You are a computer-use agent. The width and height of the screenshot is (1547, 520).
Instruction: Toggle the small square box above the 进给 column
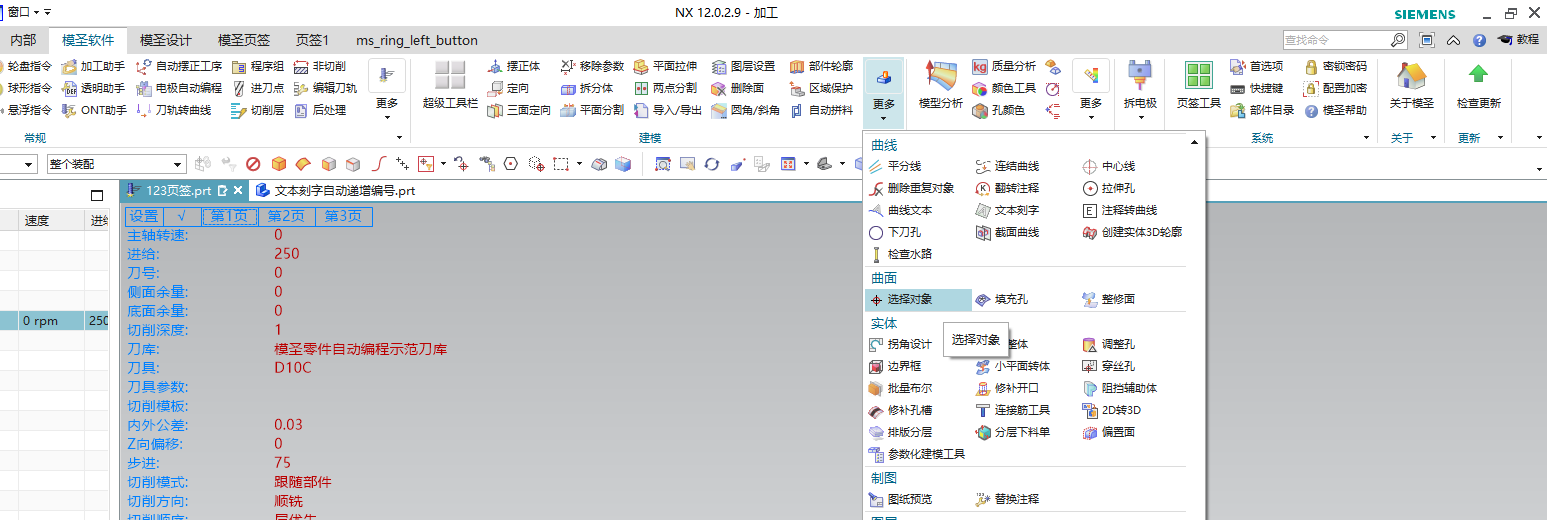point(97,195)
